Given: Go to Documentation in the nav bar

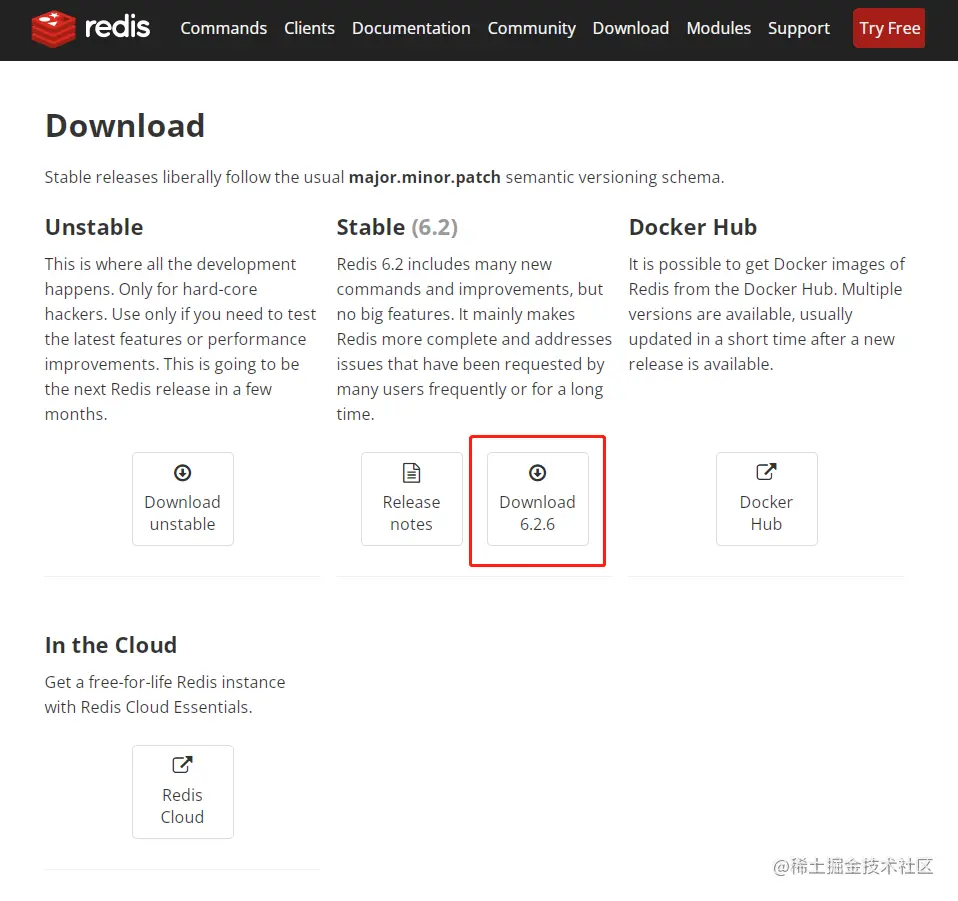Looking at the screenshot, I should point(411,28).
